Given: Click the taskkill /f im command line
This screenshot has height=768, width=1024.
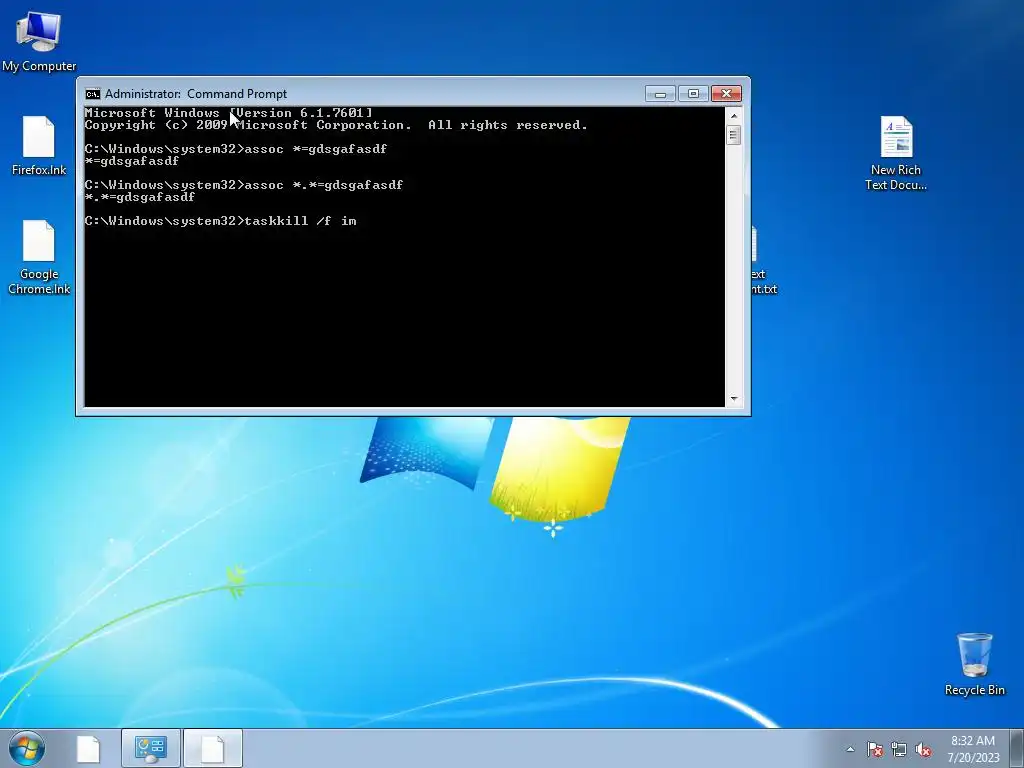Looking at the screenshot, I should coord(221,221).
